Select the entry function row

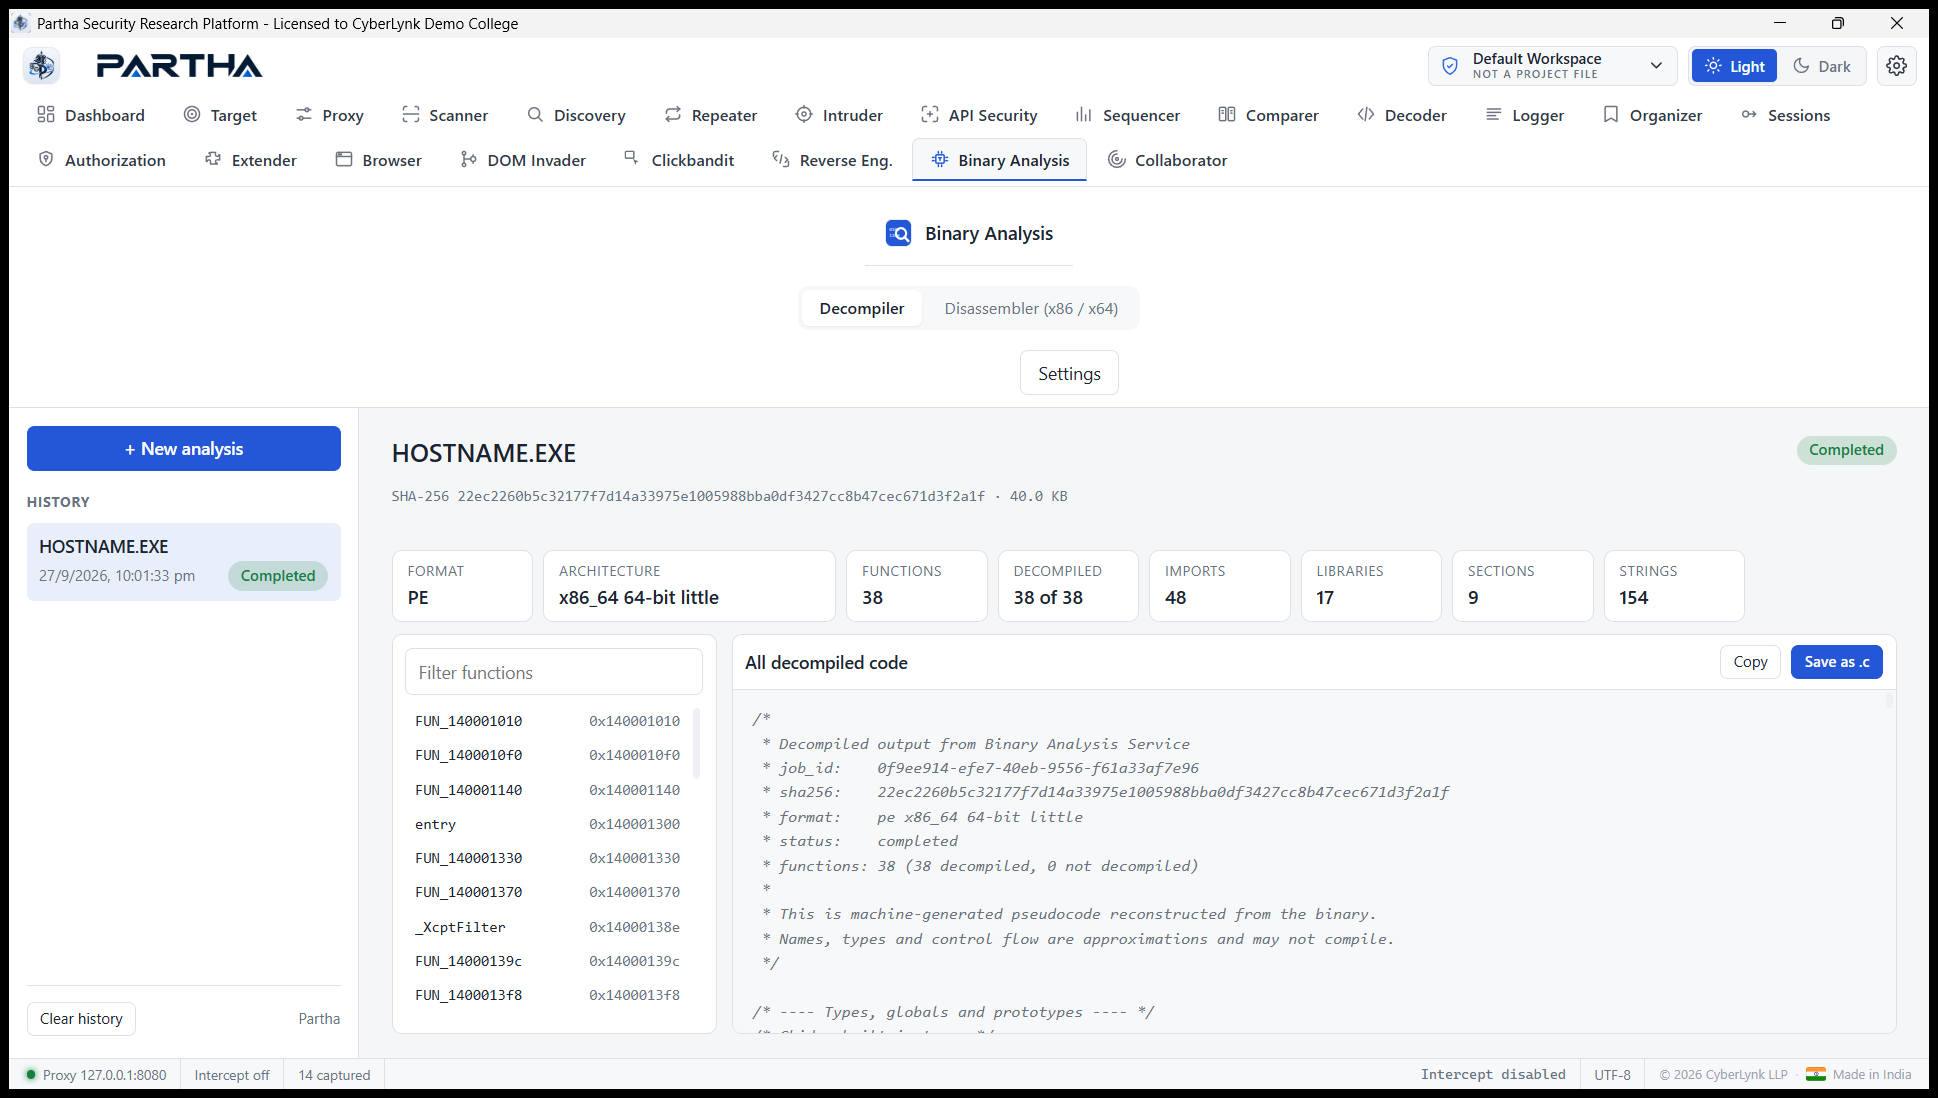click(x=547, y=824)
